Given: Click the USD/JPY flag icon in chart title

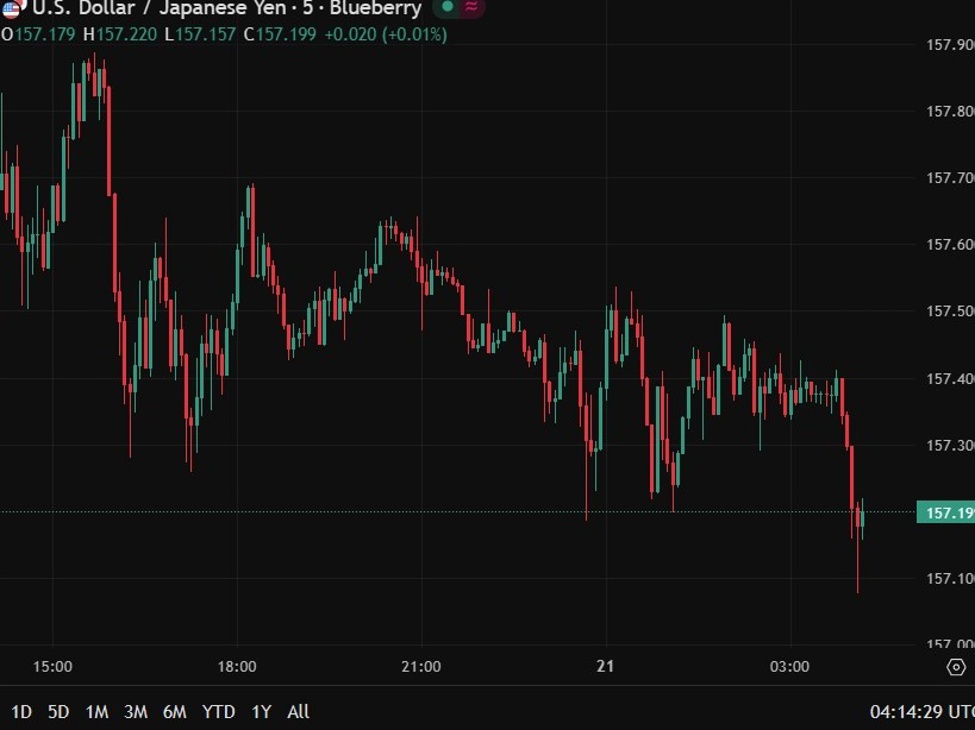Looking at the screenshot, I should (x=14, y=10).
